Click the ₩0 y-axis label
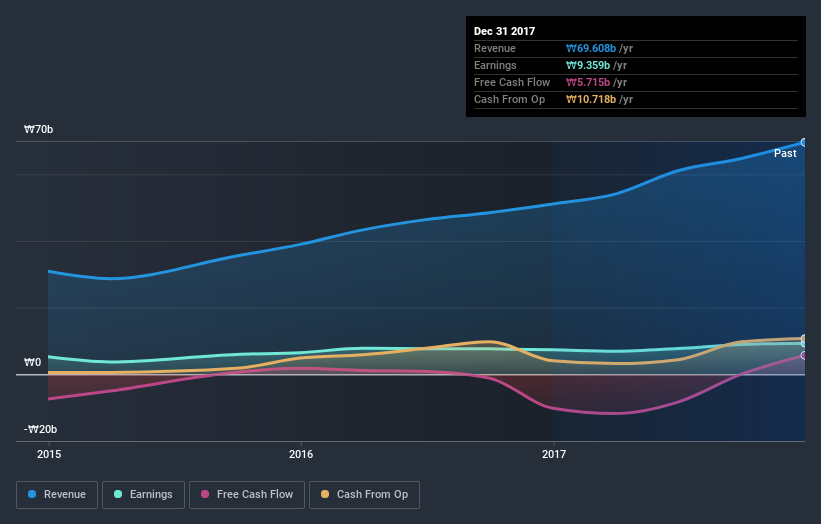 (32, 362)
